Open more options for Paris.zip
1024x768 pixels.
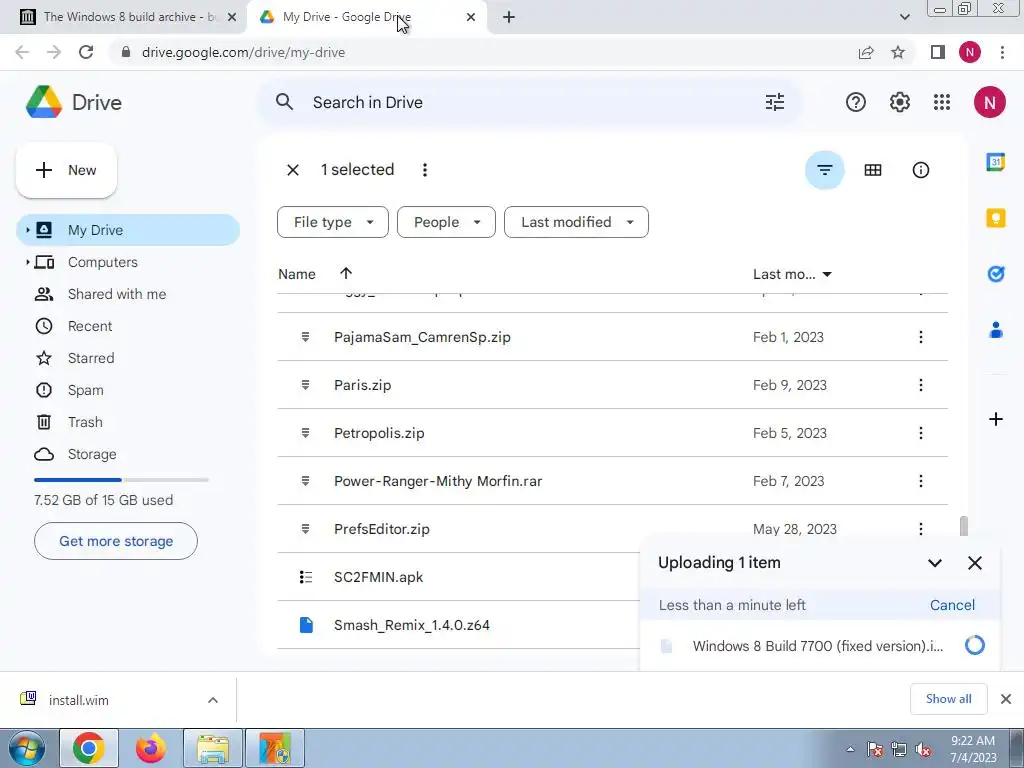click(920, 385)
